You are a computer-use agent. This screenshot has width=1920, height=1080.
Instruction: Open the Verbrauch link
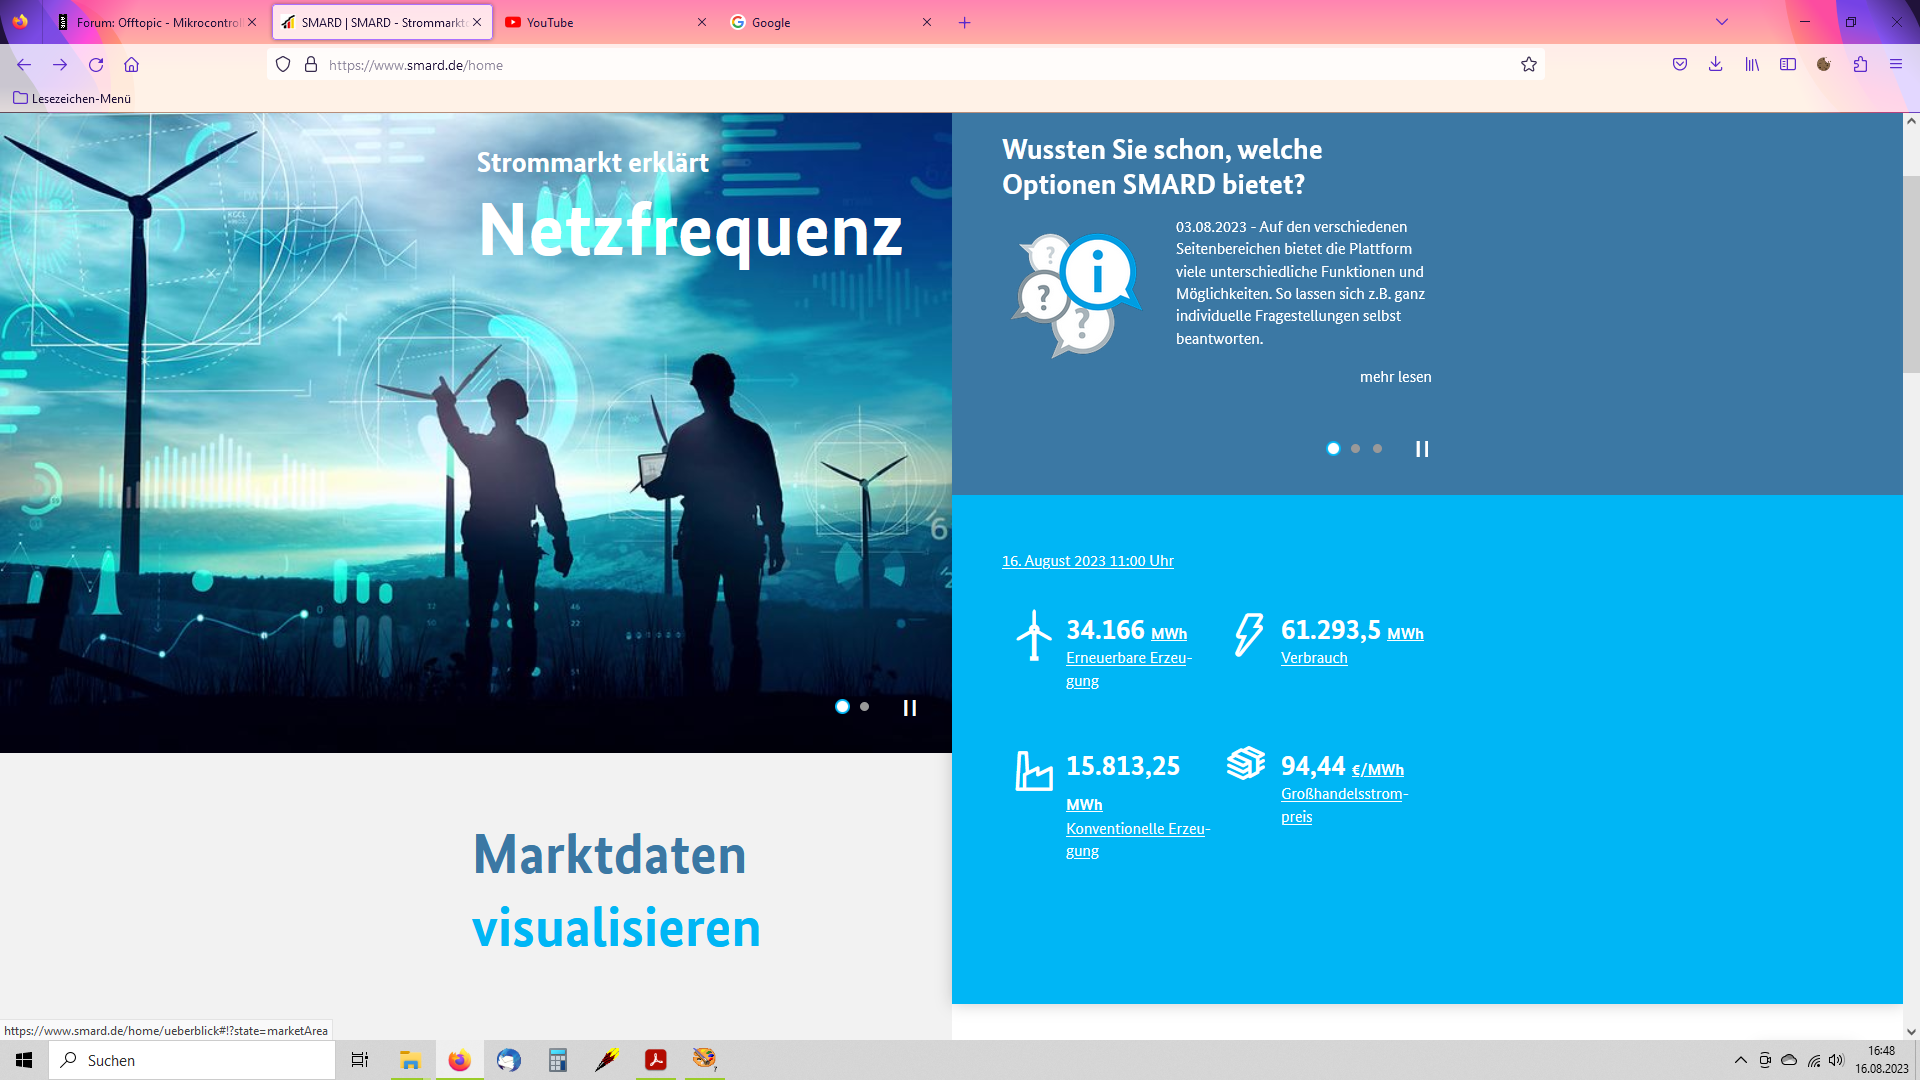1314,658
